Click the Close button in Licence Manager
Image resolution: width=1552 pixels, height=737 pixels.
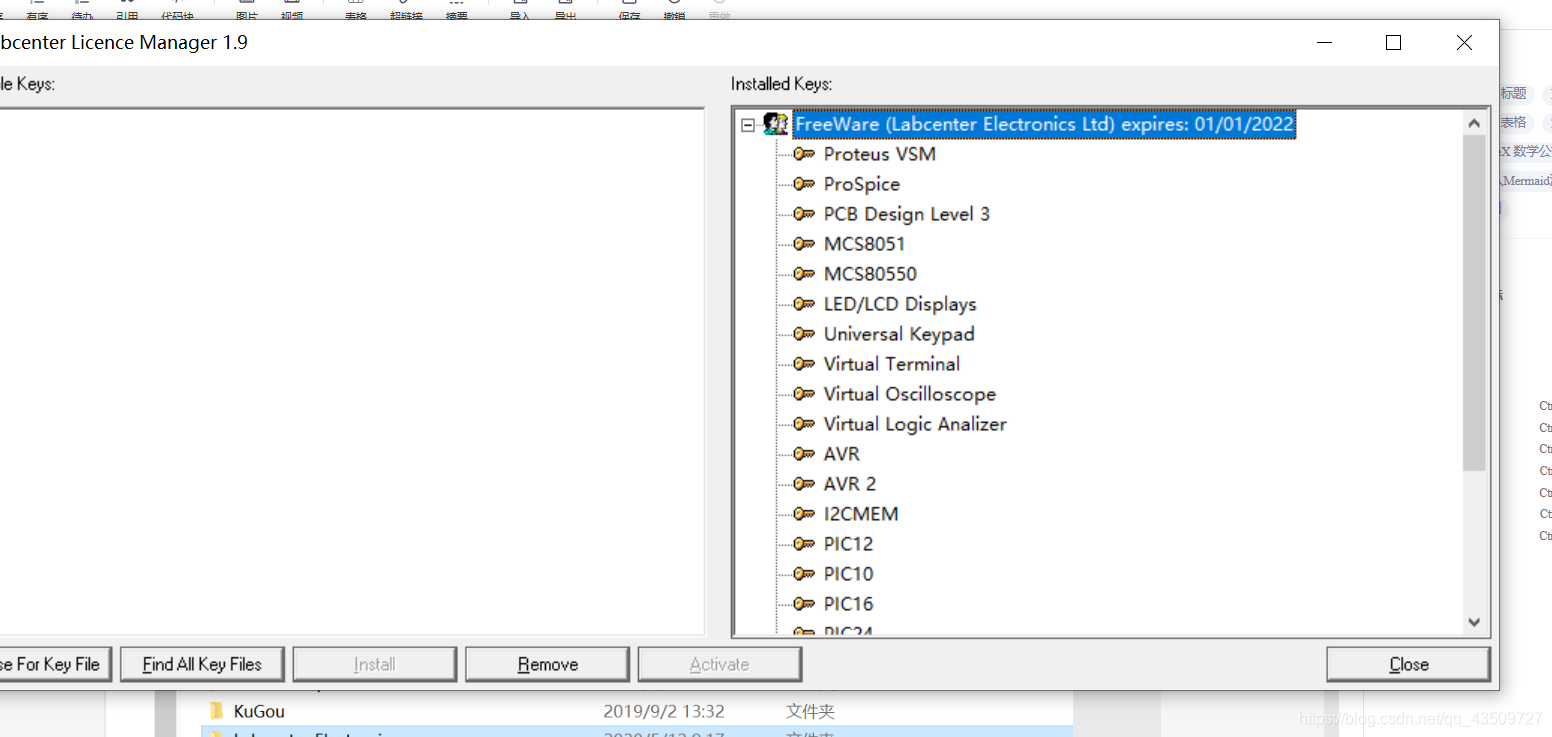coord(1408,664)
